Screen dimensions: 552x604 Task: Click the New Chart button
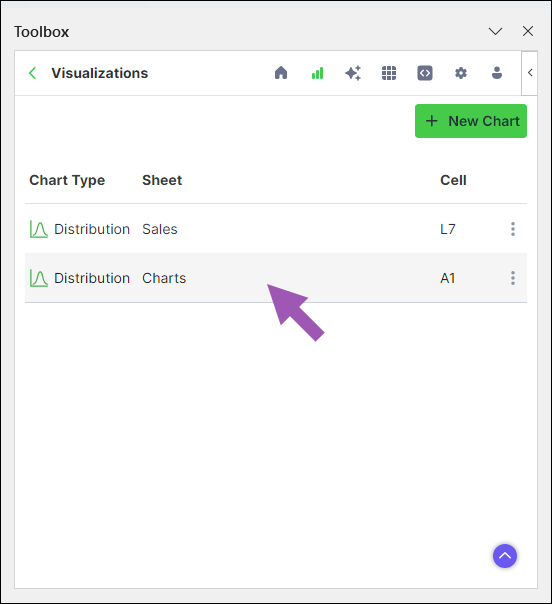coord(470,121)
